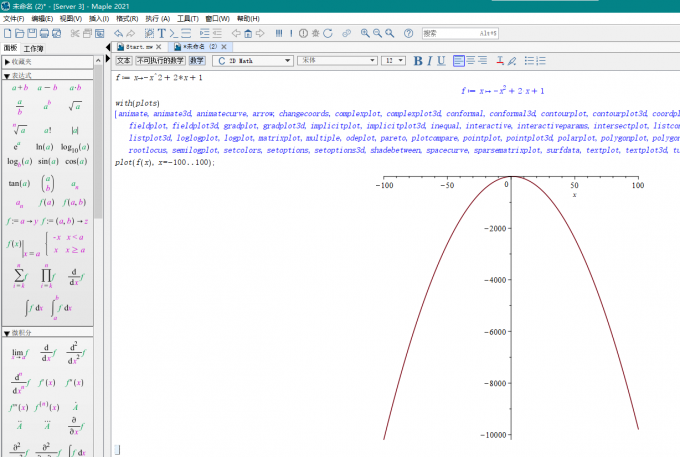The image size is (680, 457).
Task: Center align text
Action: 471,61
